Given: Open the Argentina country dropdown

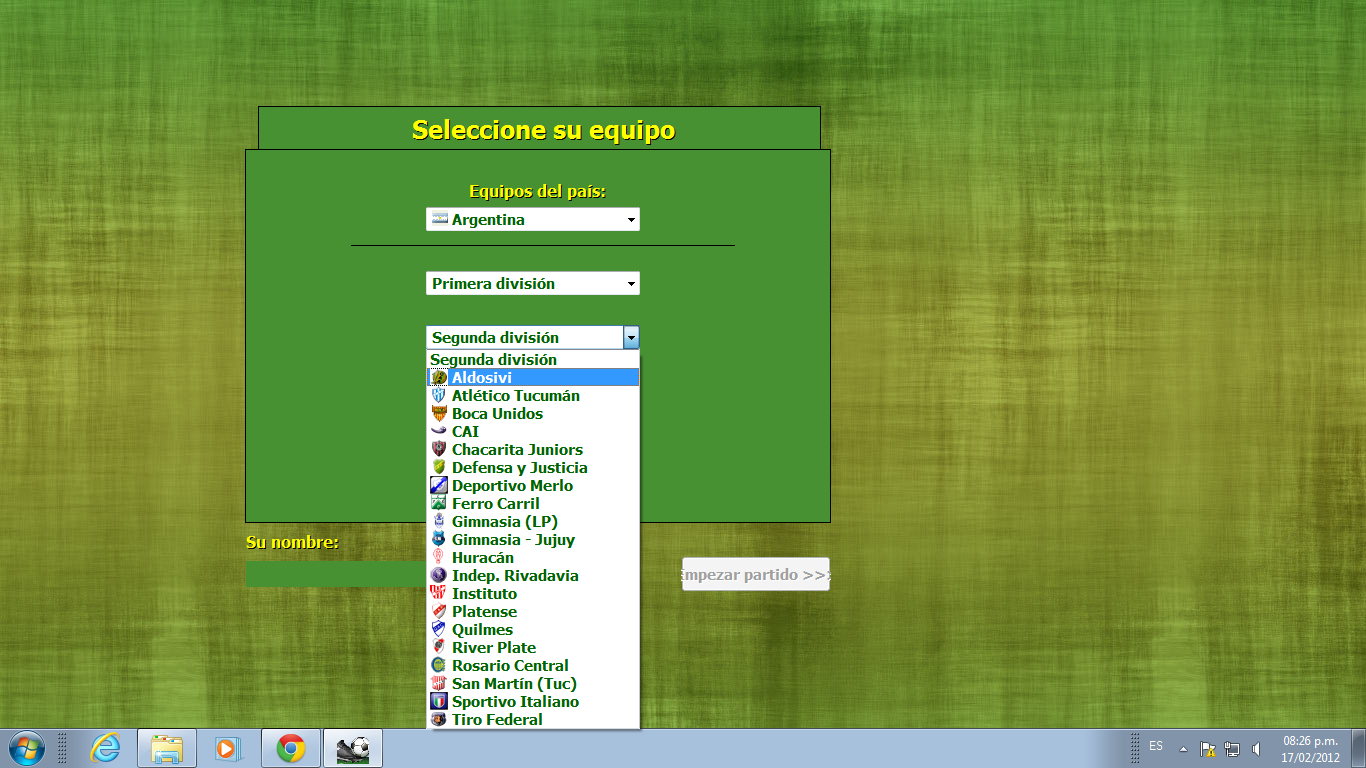Looking at the screenshot, I should [x=533, y=219].
